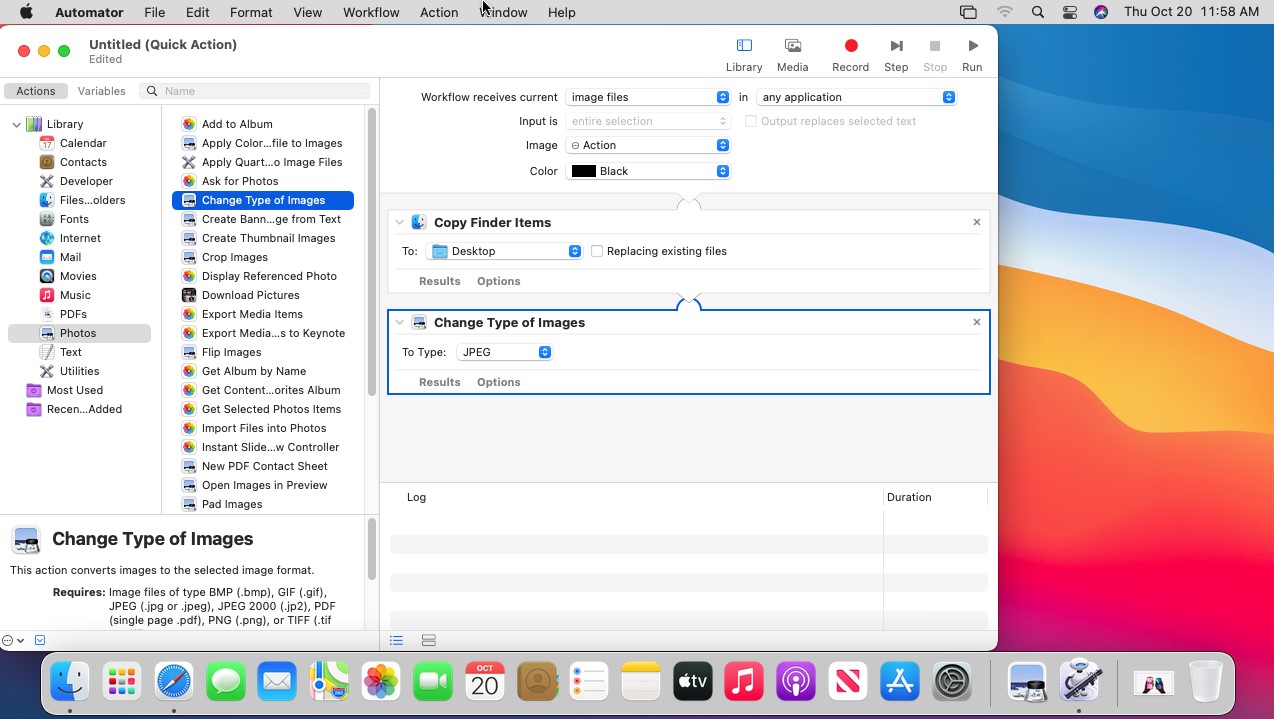The width and height of the screenshot is (1274, 719).
Task: Click the action search Name field
Action: [255, 91]
